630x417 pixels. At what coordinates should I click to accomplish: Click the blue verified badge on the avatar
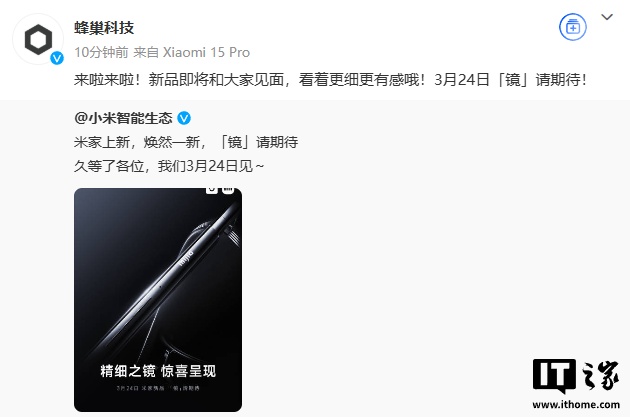coord(57,58)
